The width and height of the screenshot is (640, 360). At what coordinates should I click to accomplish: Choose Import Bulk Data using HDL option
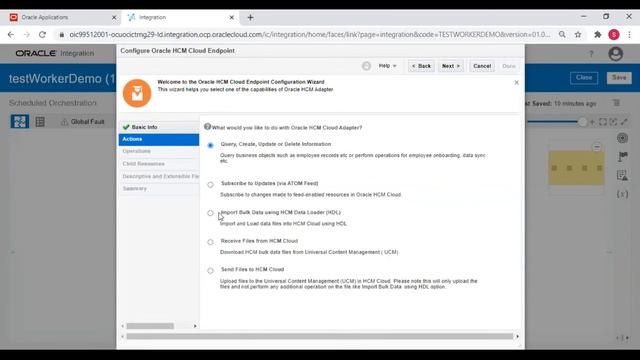pyautogui.click(x=210, y=213)
